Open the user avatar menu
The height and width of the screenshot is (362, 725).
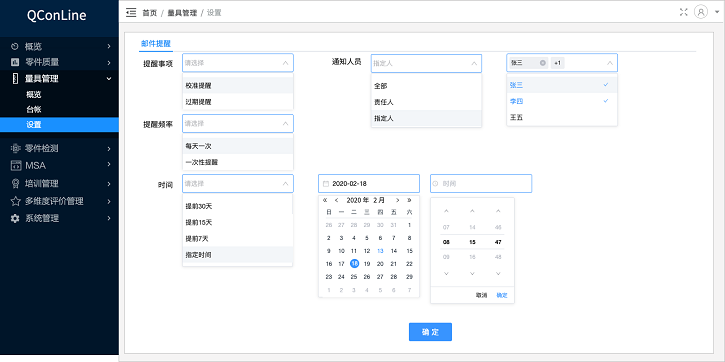tap(701, 12)
